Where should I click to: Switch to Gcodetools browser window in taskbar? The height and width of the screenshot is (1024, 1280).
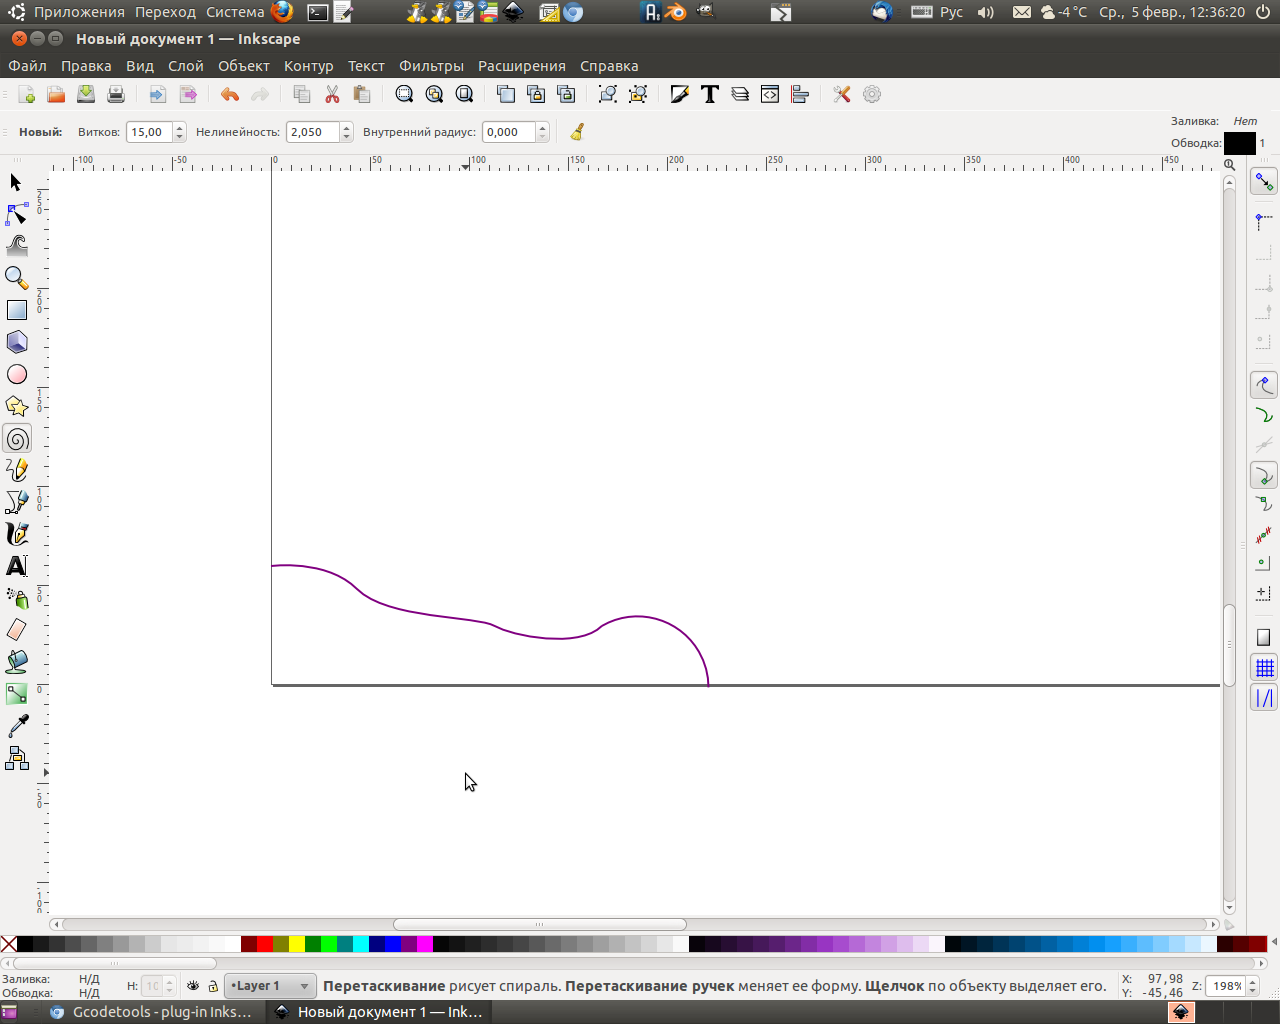pos(152,1012)
